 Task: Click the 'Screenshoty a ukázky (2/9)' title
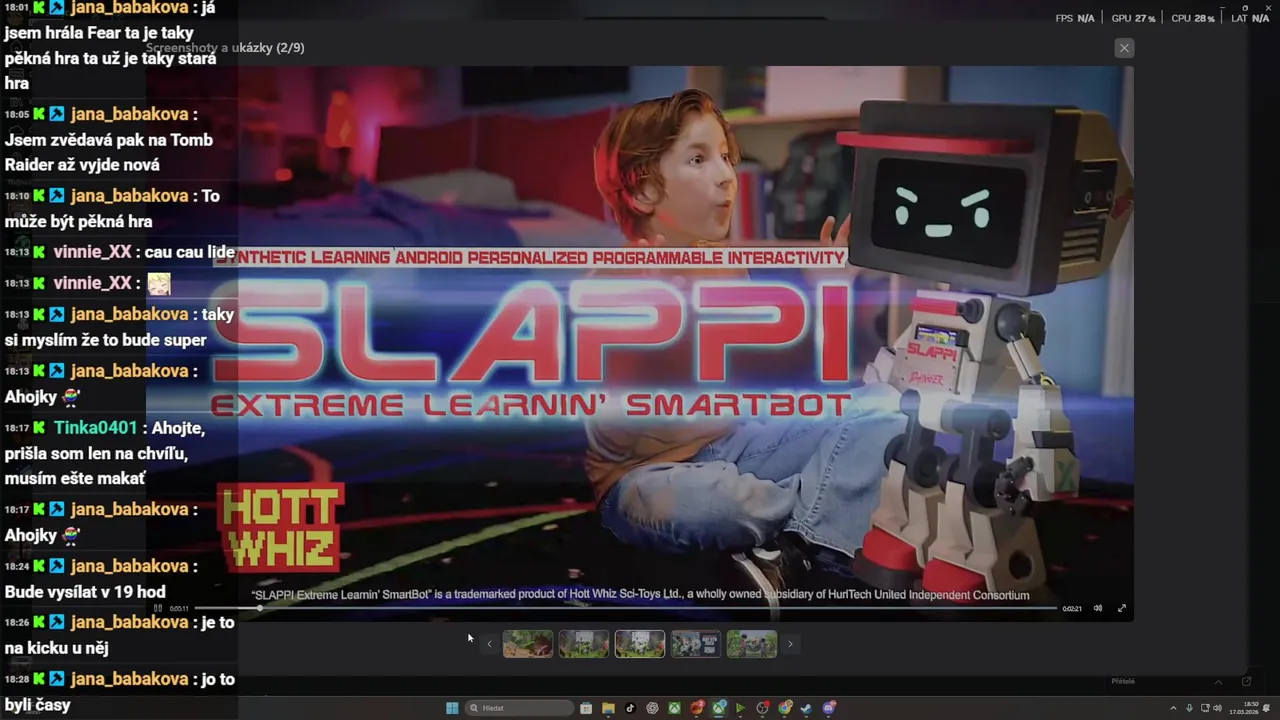click(225, 48)
